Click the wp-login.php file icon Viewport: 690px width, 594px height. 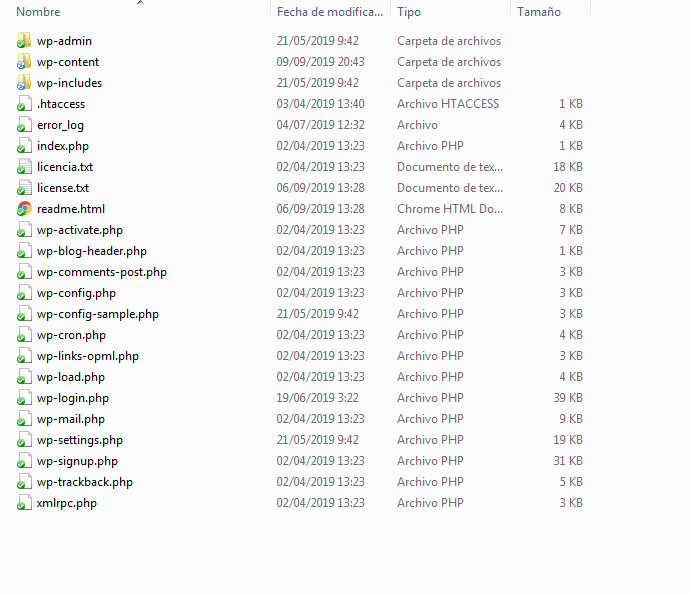pos(24,398)
